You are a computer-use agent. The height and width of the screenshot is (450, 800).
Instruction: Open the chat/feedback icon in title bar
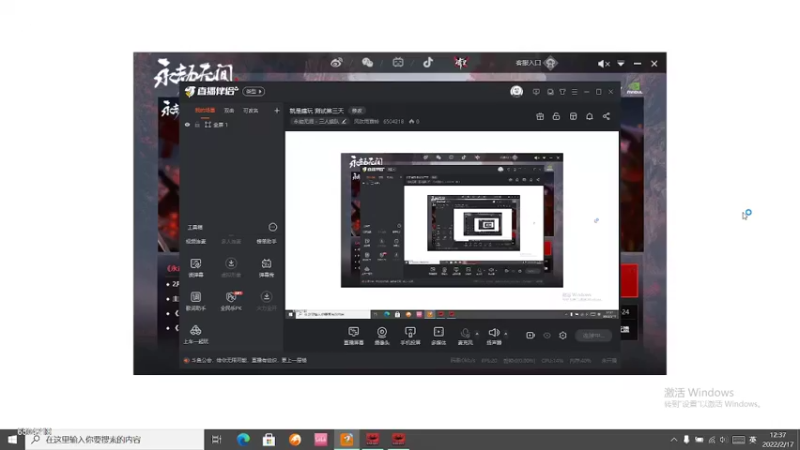tap(550, 92)
